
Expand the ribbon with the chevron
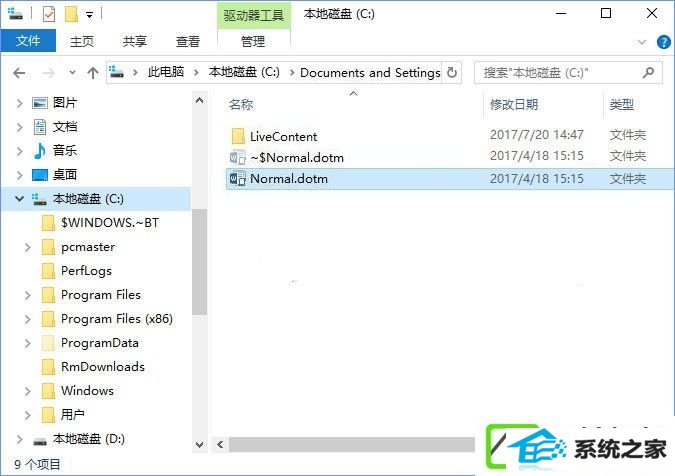(x=641, y=42)
